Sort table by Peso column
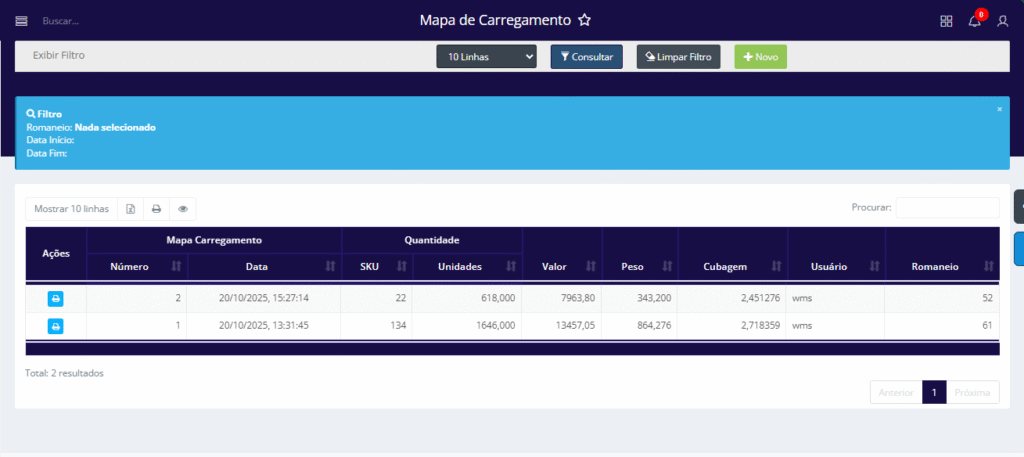The image size is (1024, 457). tap(640, 267)
